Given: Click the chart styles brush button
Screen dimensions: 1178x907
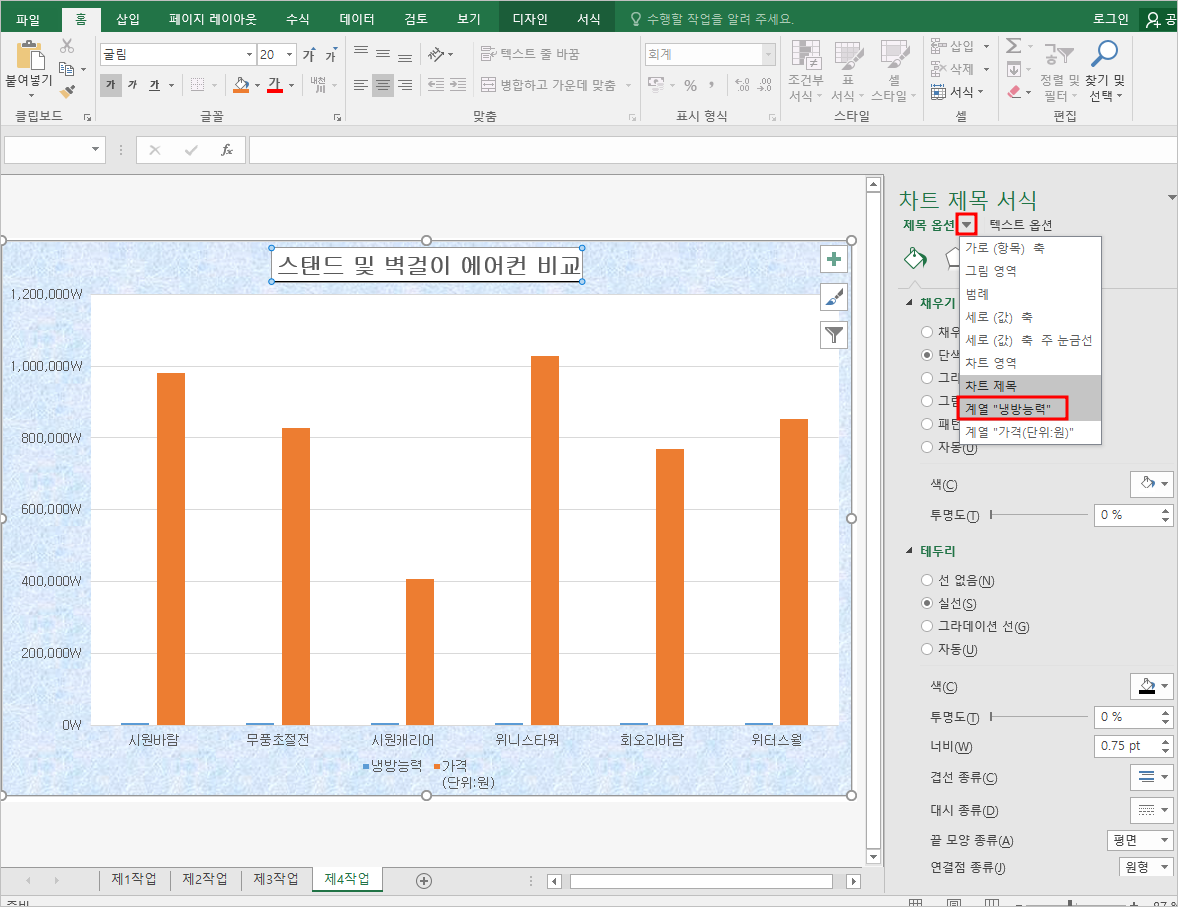Looking at the screenshot, I should click(x=834, y=298).
